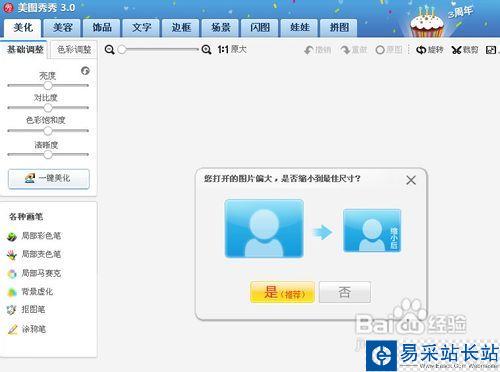Click the zoom slider handle

(x=122, y=50)
